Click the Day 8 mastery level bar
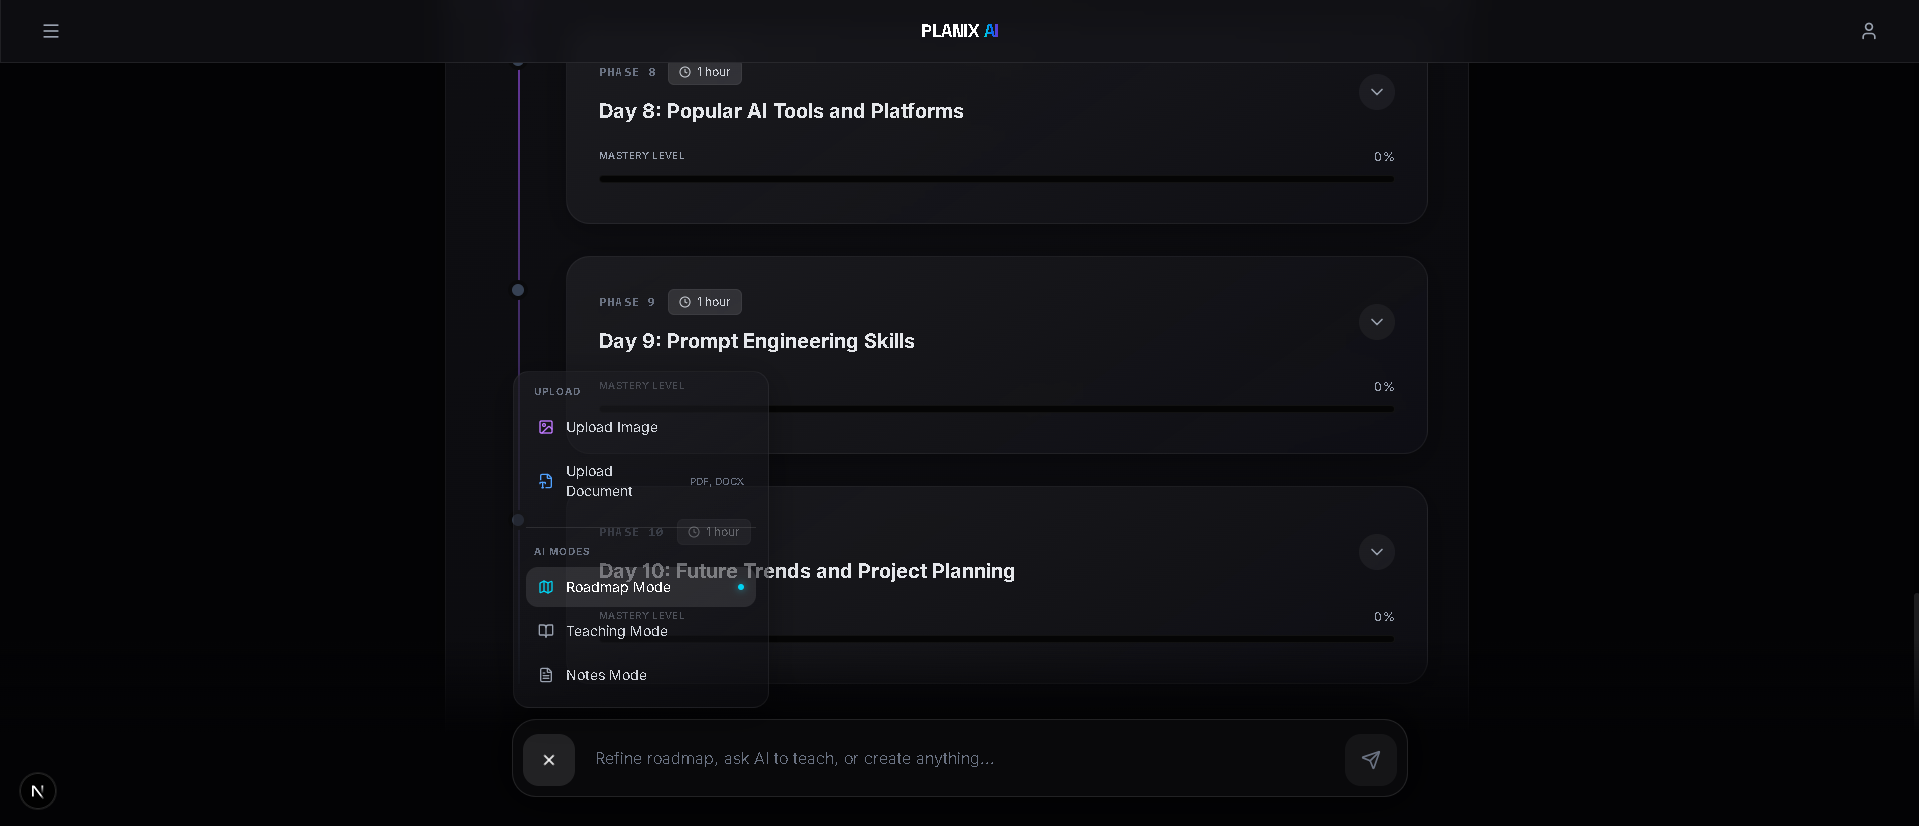 point(996,179)
